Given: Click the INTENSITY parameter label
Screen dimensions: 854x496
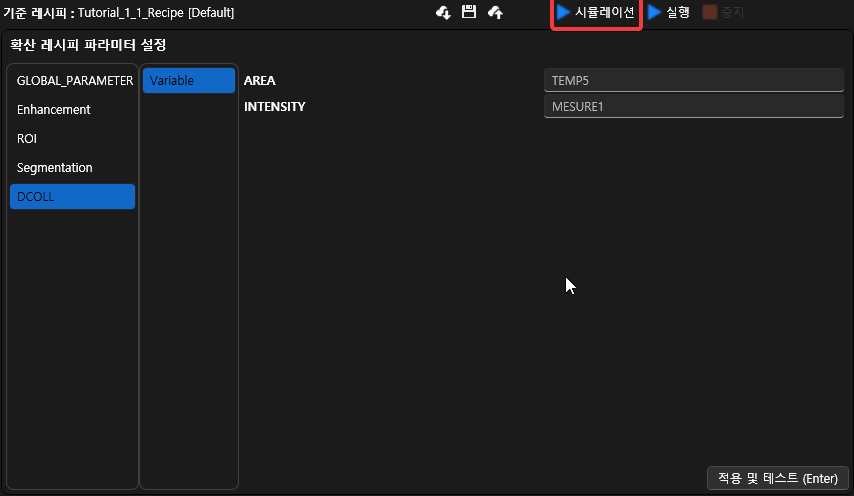Looking at the screenshot, I should click(x=275, y=106).
